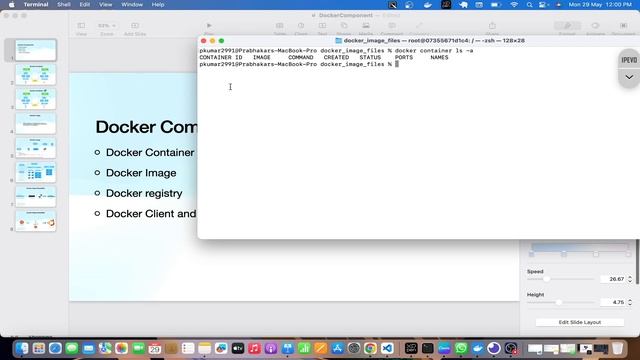640x360 pixels.
Task: Click Add Slide in the Keynote toolbar
Action: coord(135,26)
